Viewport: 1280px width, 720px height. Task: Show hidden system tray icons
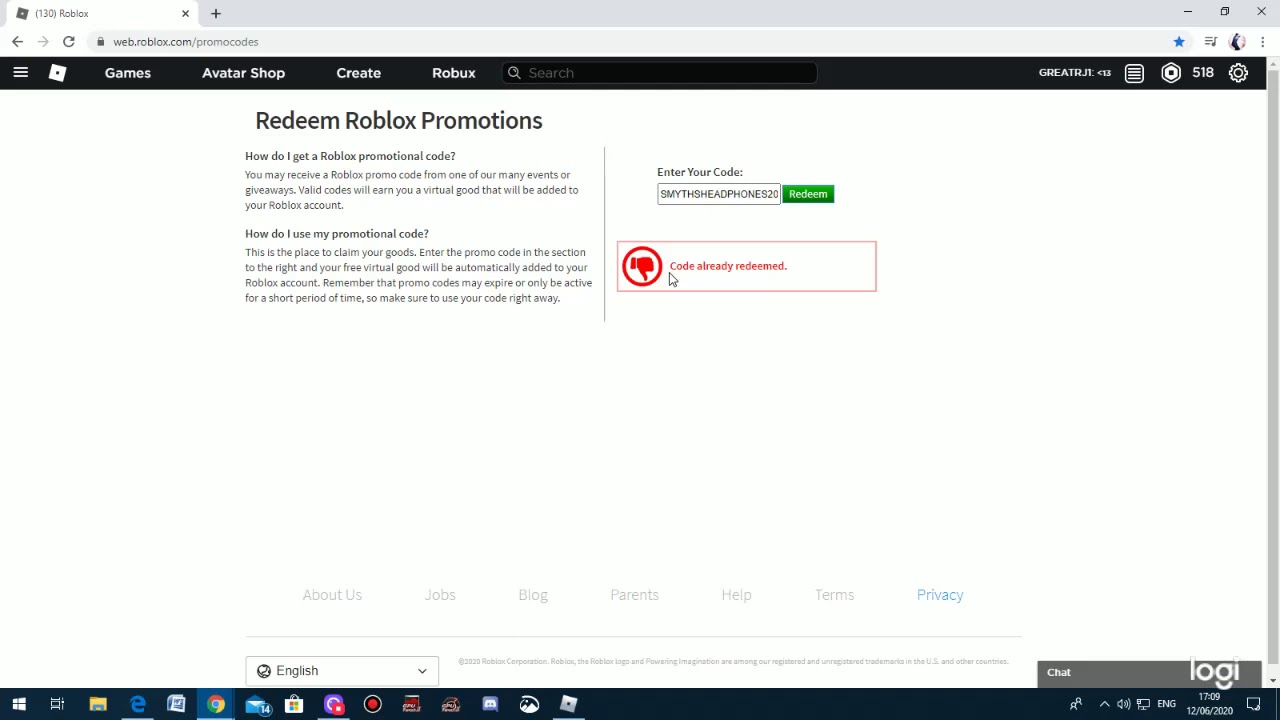coord(1104,704)
